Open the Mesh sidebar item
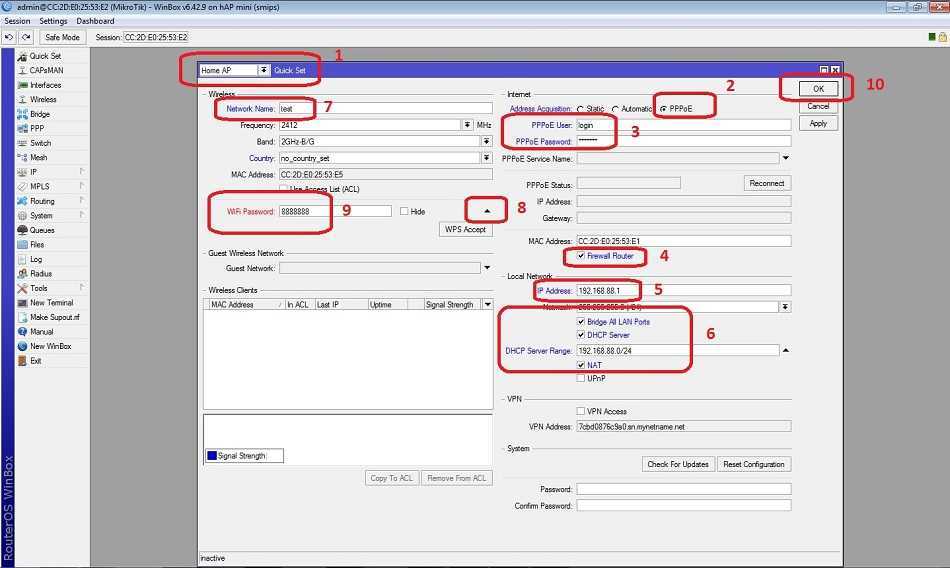The height and width of the screenshot is (568, 950). [x=39, y=158]
